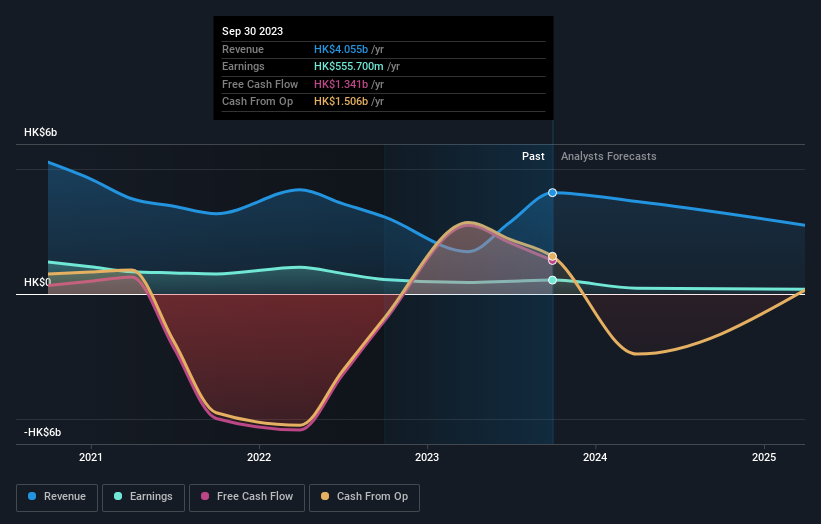
Task: Click the HK$1.341b free cash flow value
Action: coord(341,84)
